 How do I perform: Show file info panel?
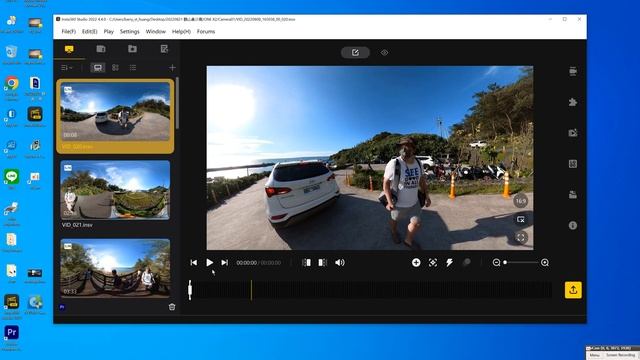(x=573, y=225)
